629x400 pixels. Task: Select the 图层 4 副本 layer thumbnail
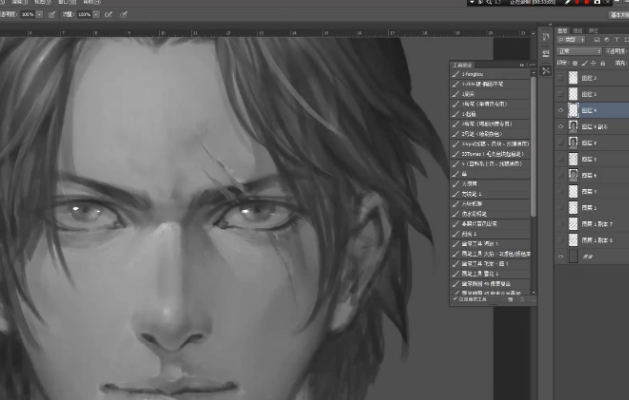pos(574,127)
